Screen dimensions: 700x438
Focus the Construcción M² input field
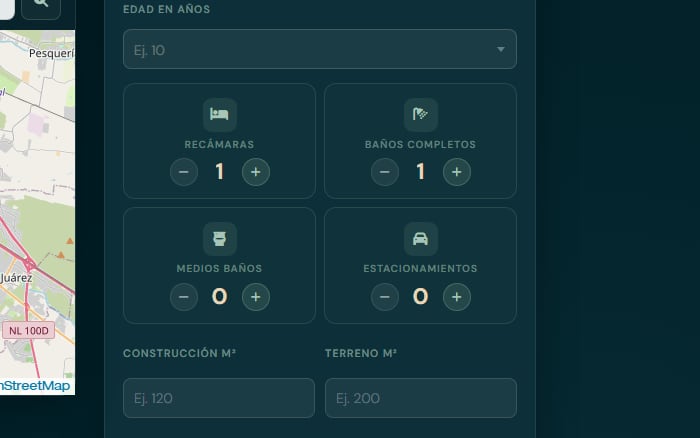pyautogui.click(x=219, y=398)
